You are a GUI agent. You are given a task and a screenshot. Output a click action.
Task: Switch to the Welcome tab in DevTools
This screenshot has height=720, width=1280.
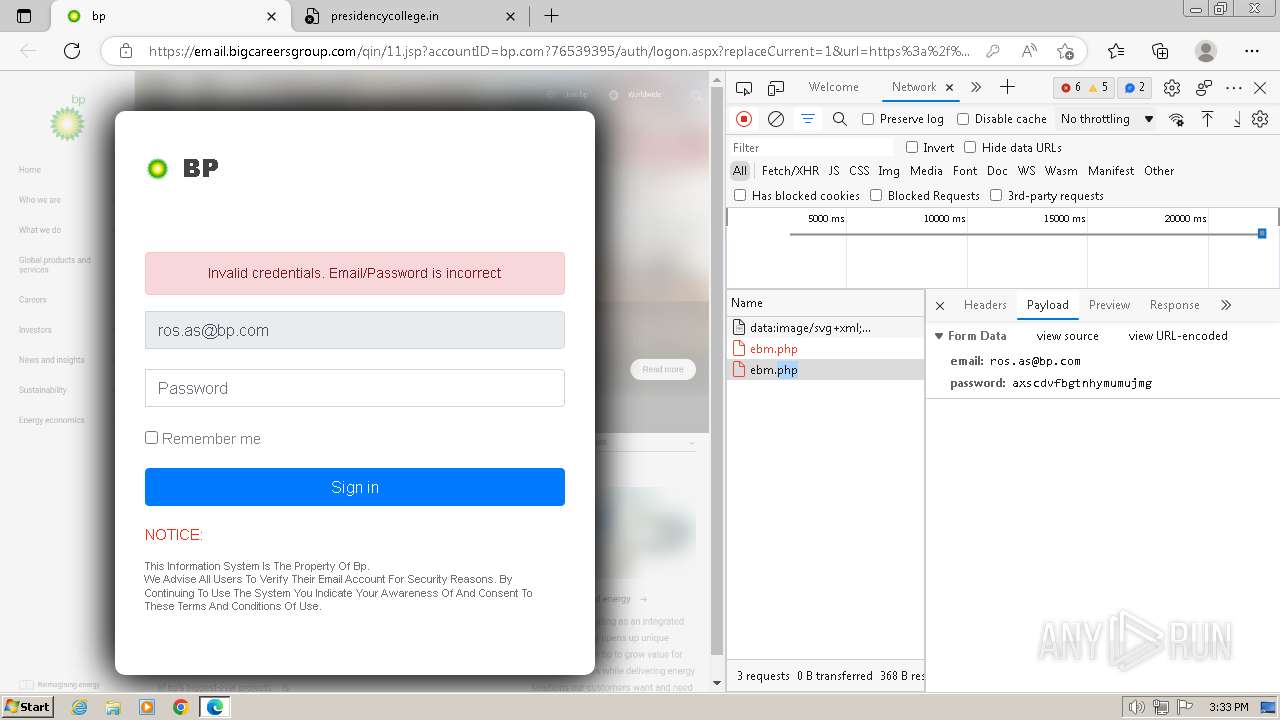834,87
